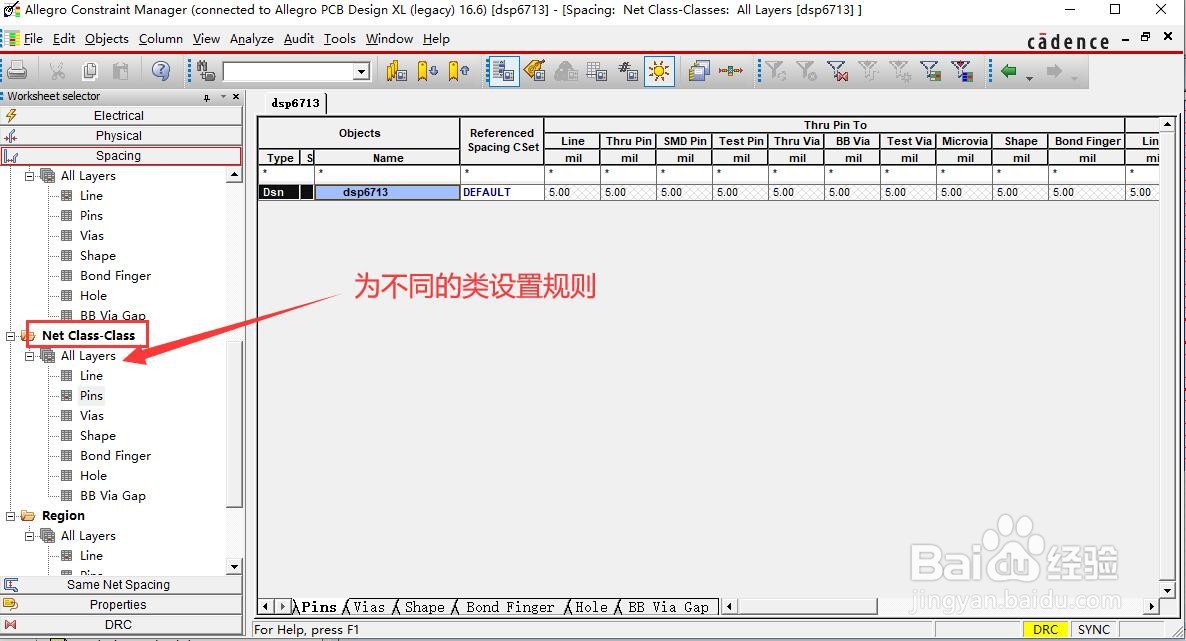Click the tree scrollbar down arrow
The height and width of the screenshot is (641, 1186).
point(234,566)
